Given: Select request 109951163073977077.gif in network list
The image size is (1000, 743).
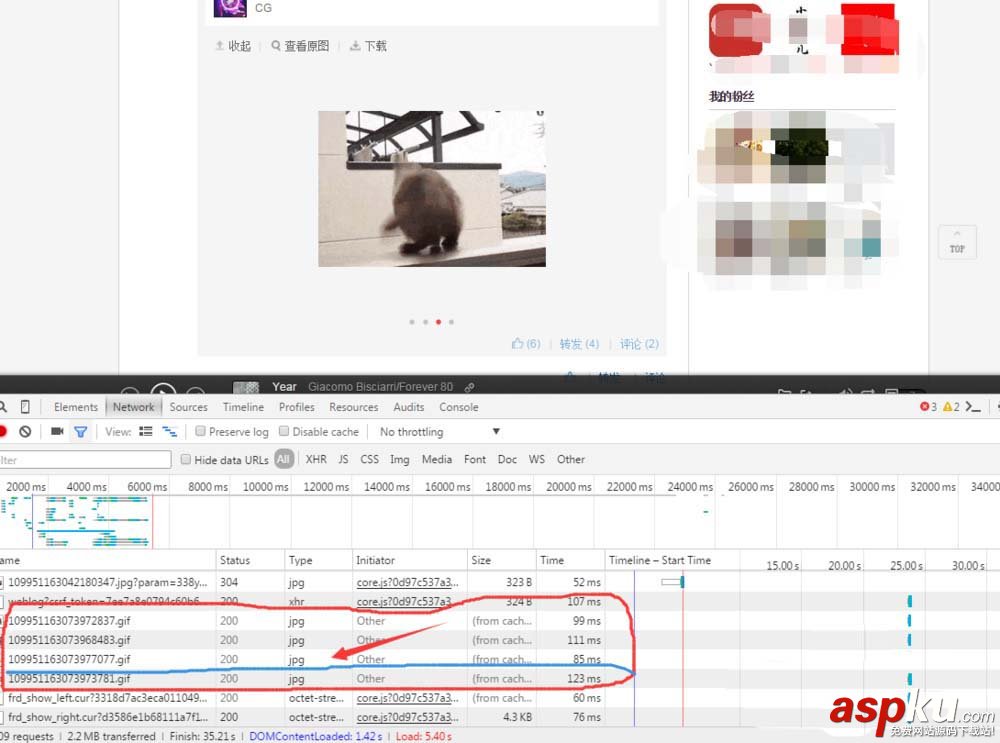Looking at the screenshot, I should [70, 659].
